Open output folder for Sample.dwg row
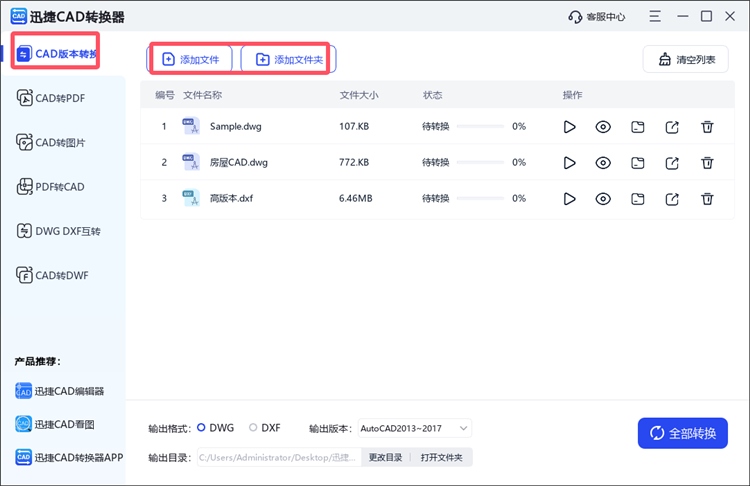This screenshot has width=750, height=486. tap(638, 127)
